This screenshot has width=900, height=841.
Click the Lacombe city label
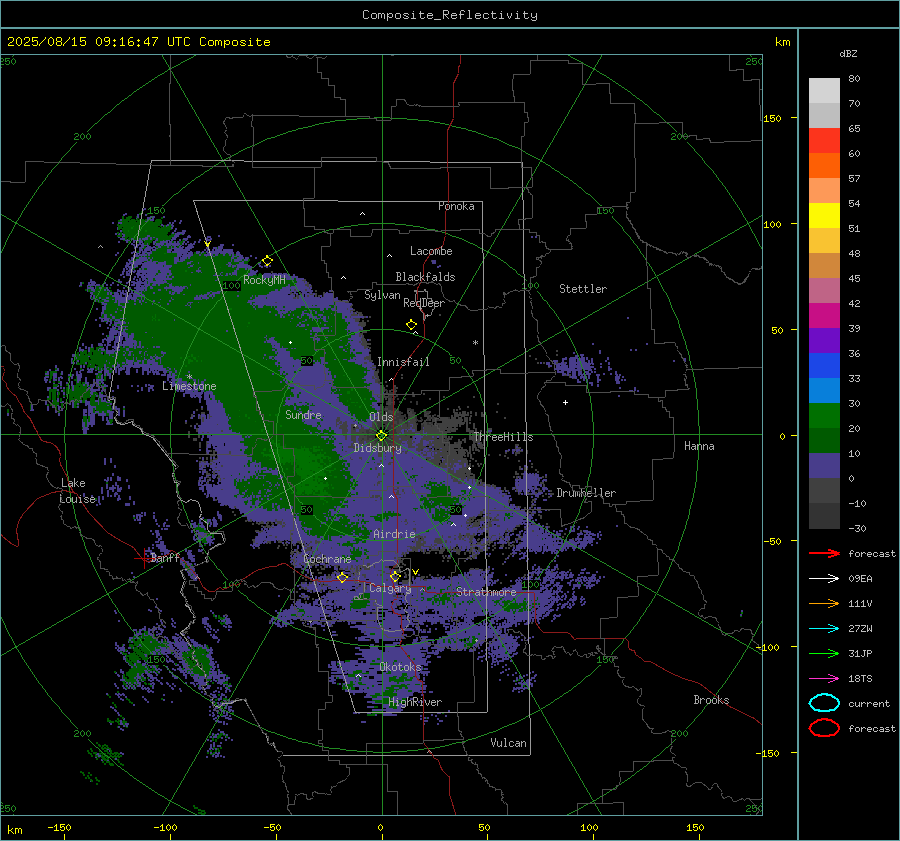click(x=431, y=251)
